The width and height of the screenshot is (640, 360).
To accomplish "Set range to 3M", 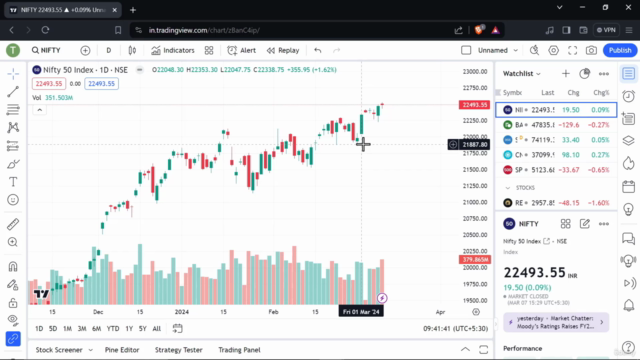I will tap(82, 329).
